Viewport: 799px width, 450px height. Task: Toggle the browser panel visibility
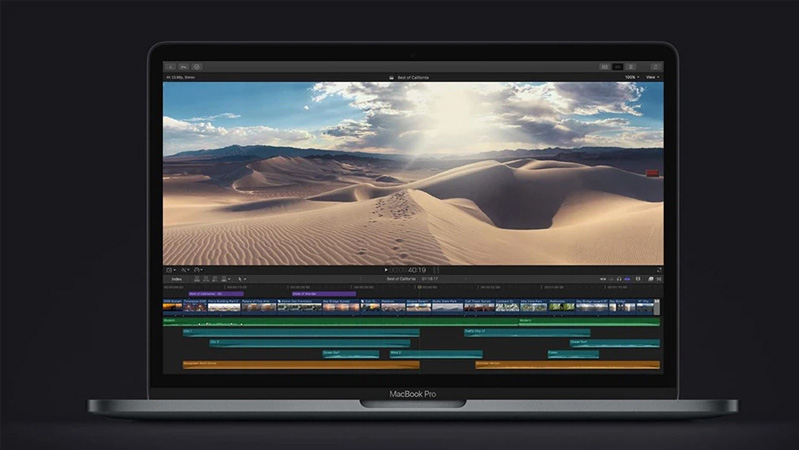coord(605,67)
